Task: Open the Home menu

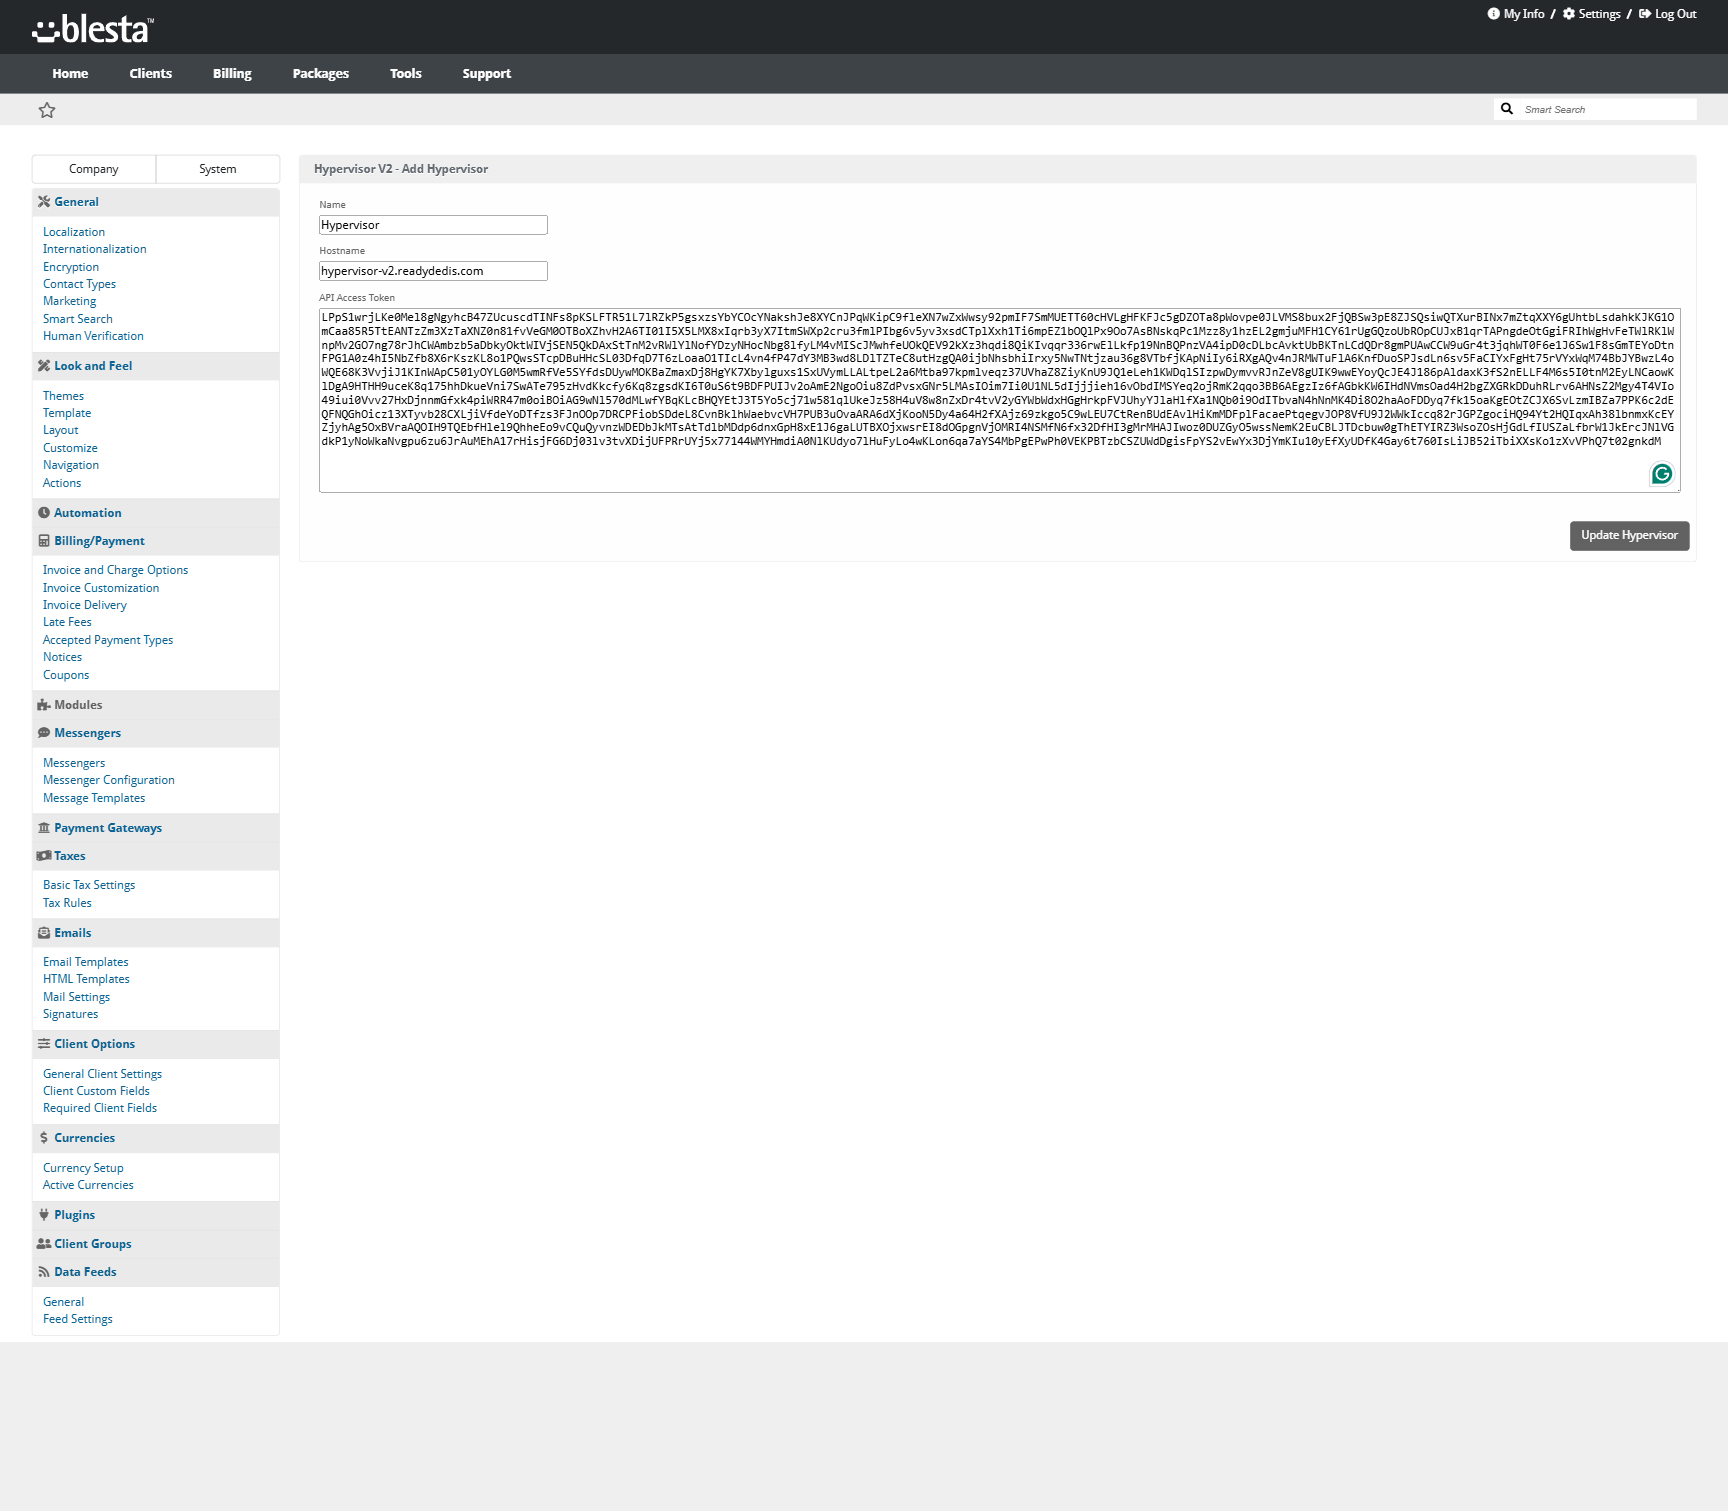Action: point(70,74)
